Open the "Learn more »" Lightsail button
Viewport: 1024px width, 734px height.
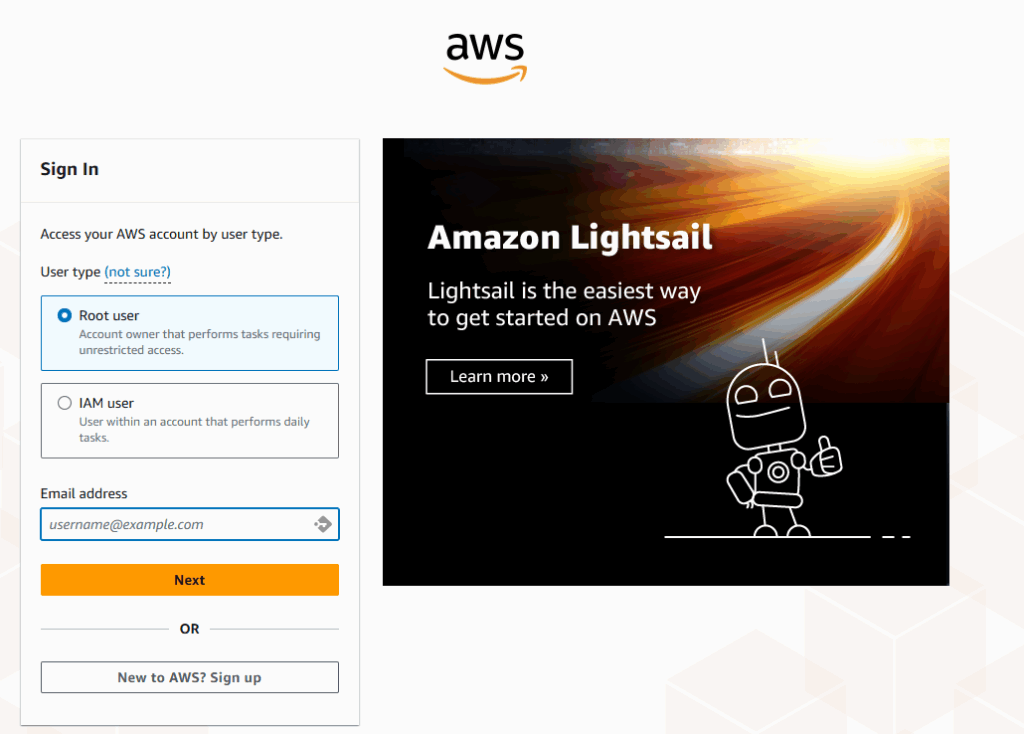(x=499, y=377)
